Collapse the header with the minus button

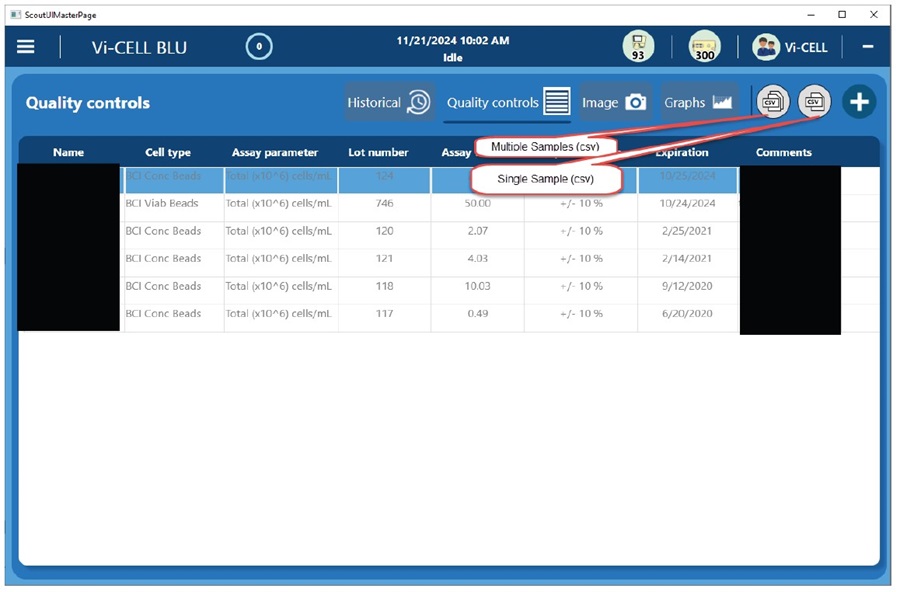tap(868, 47)
